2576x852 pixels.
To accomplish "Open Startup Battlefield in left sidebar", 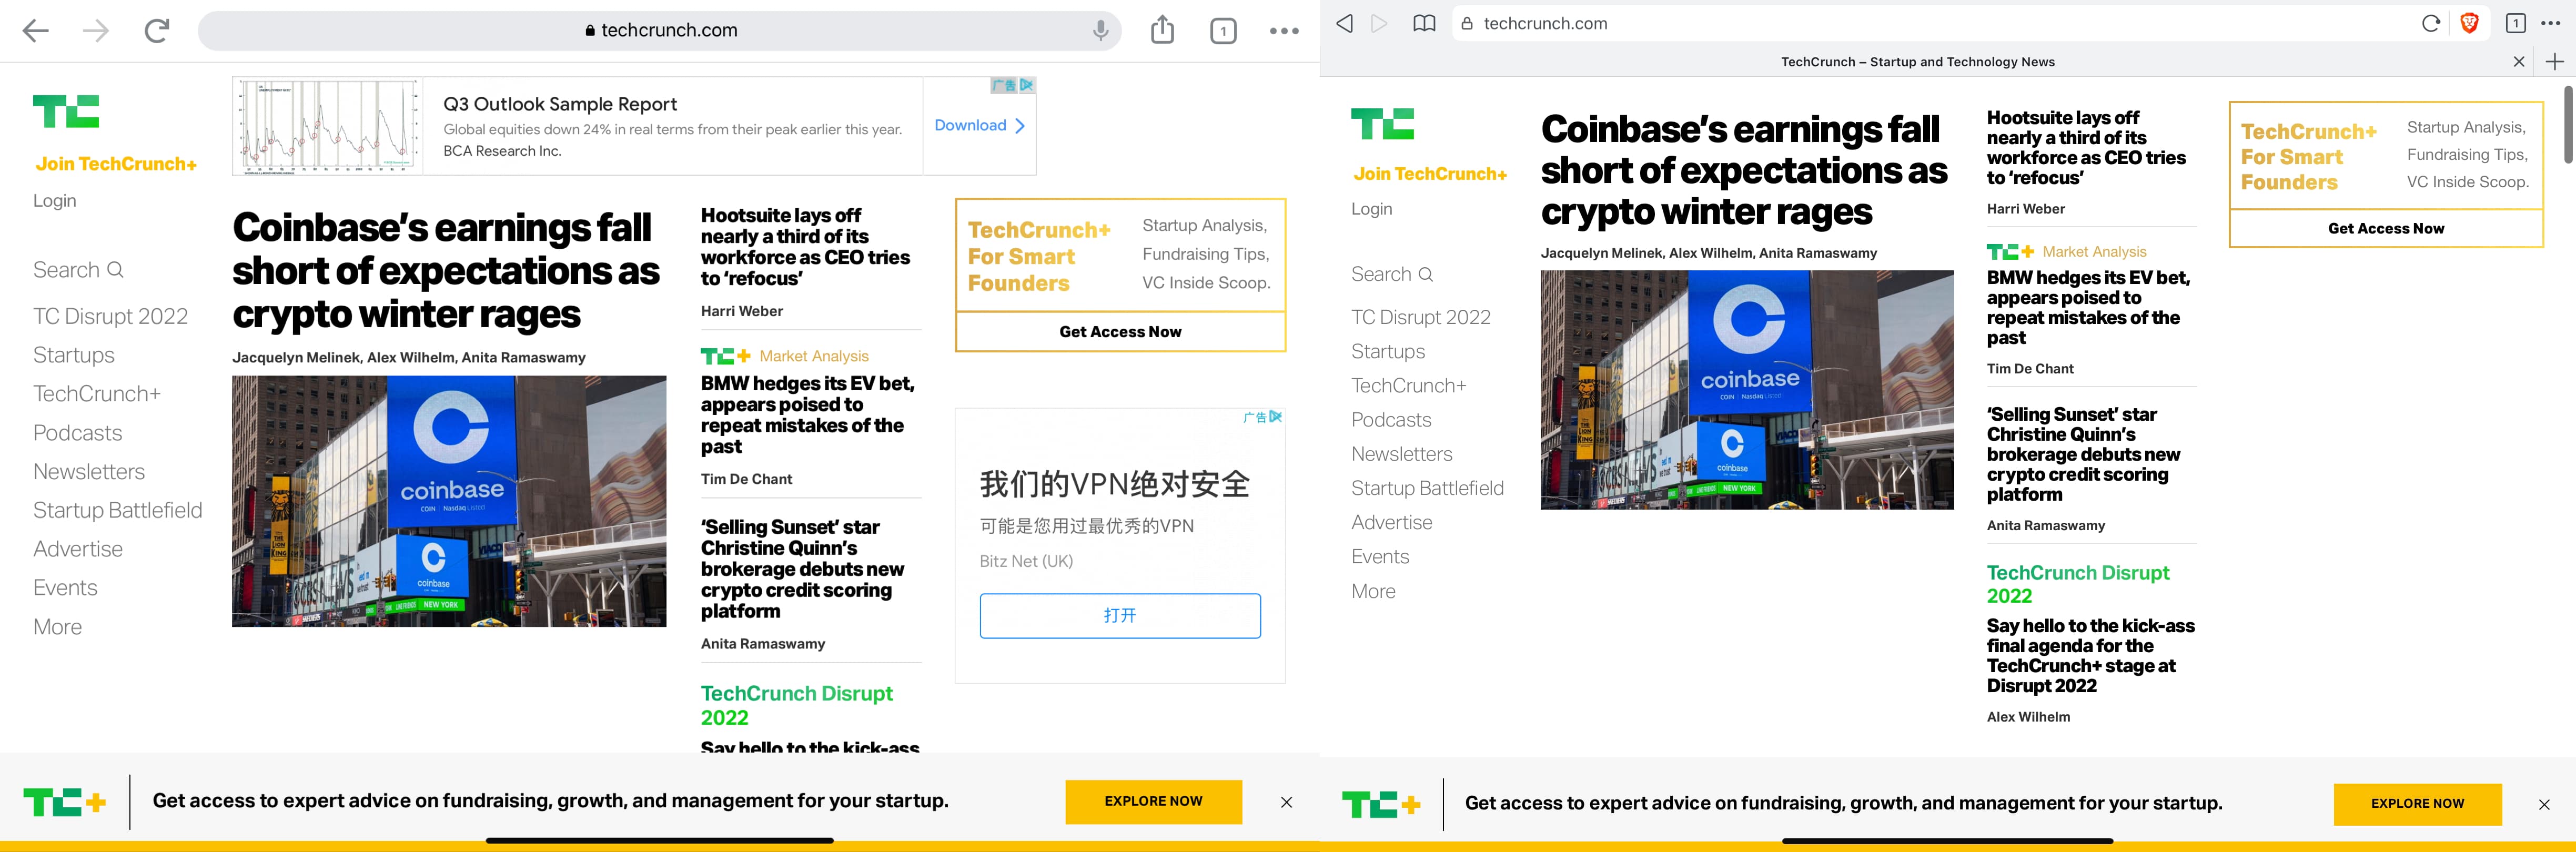I will (117, 510).
